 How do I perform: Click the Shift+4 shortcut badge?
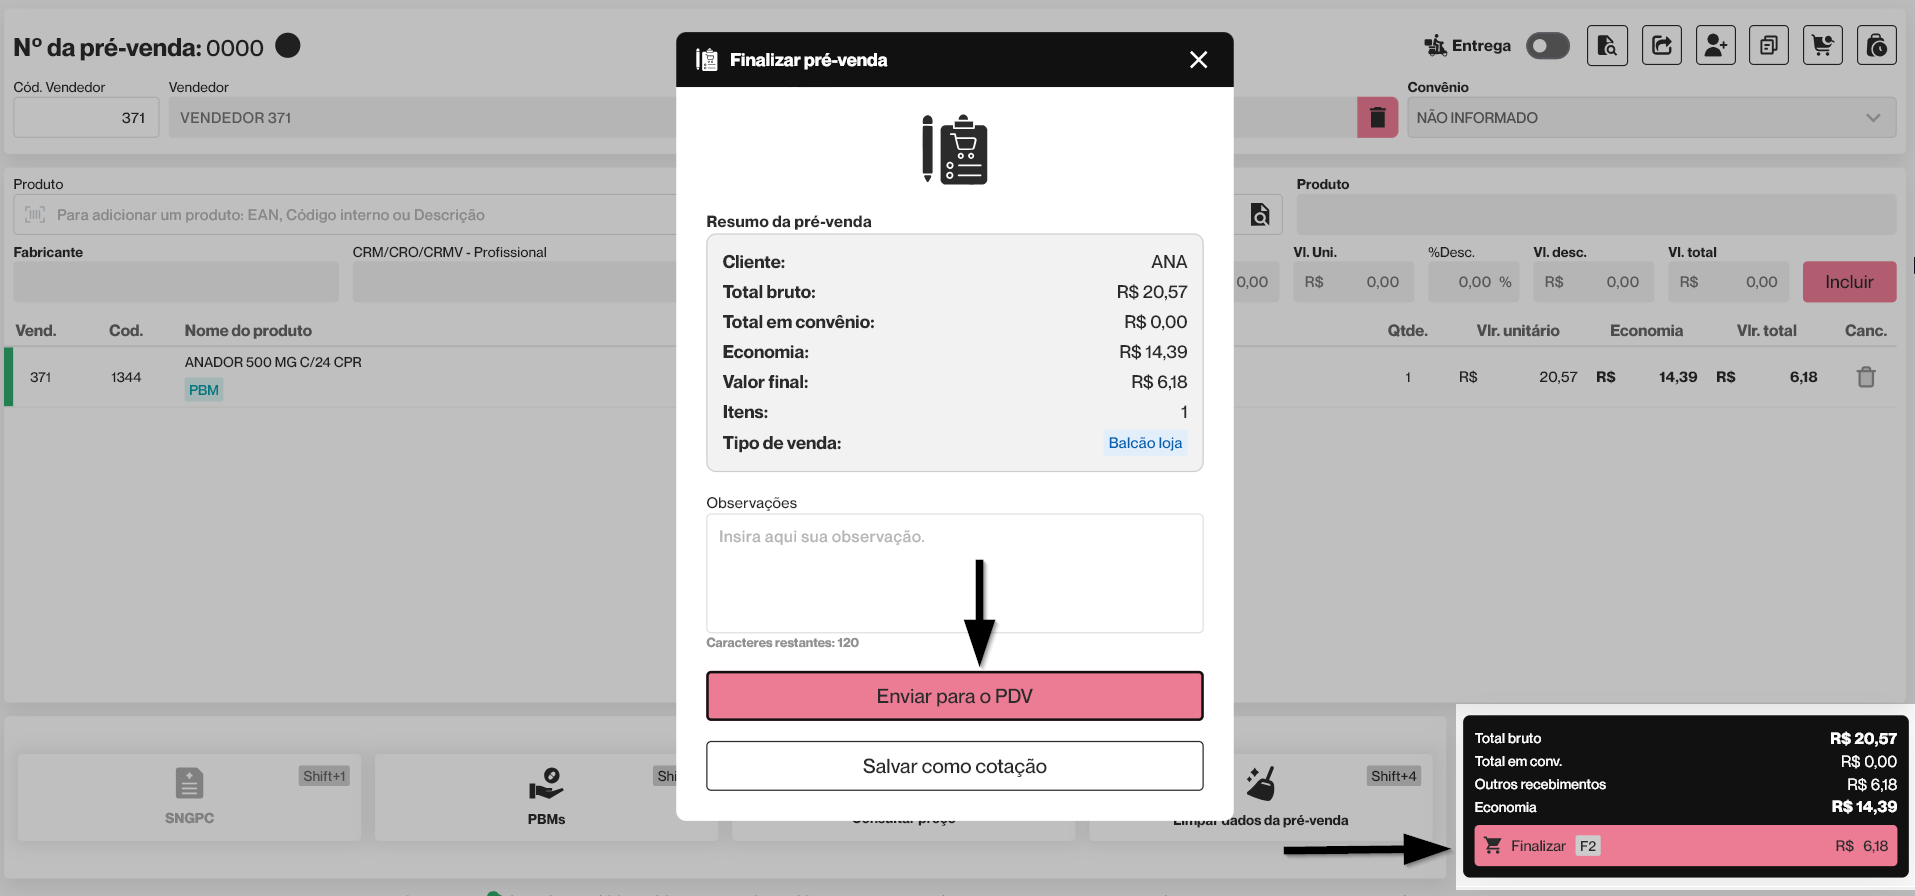(1394, 776)
